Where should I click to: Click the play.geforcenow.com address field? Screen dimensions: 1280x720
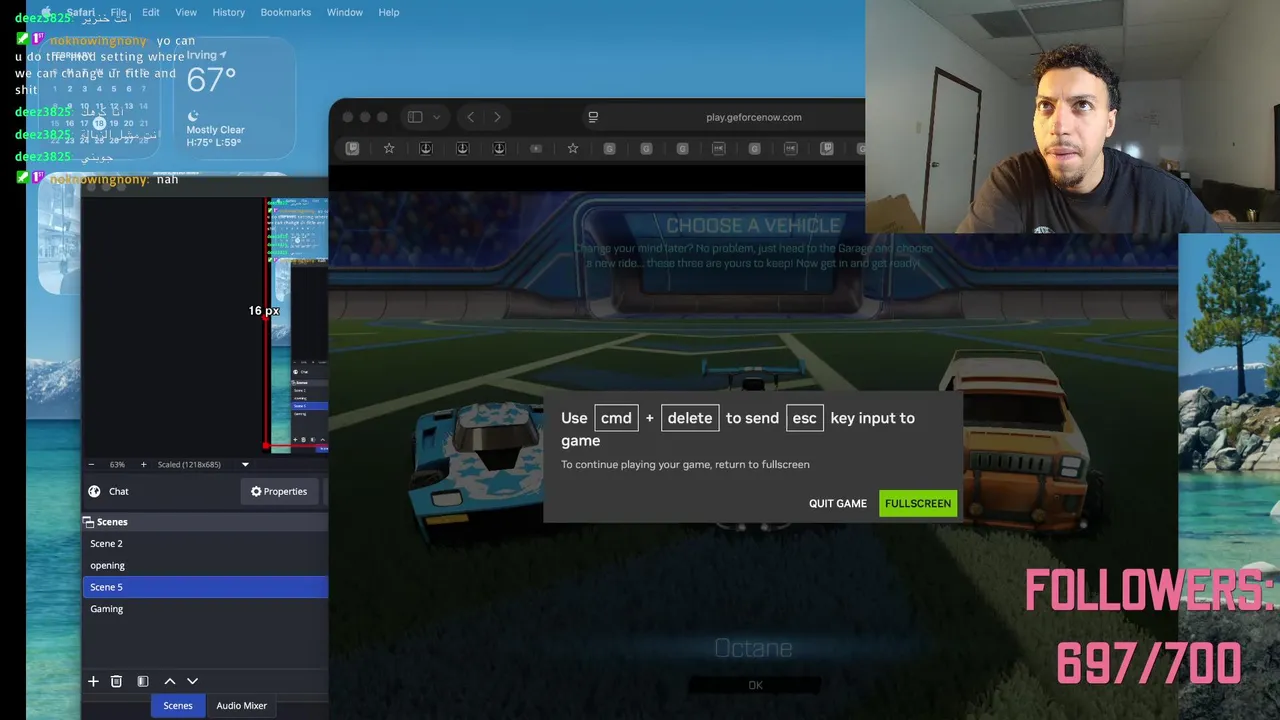click(753, 117)
